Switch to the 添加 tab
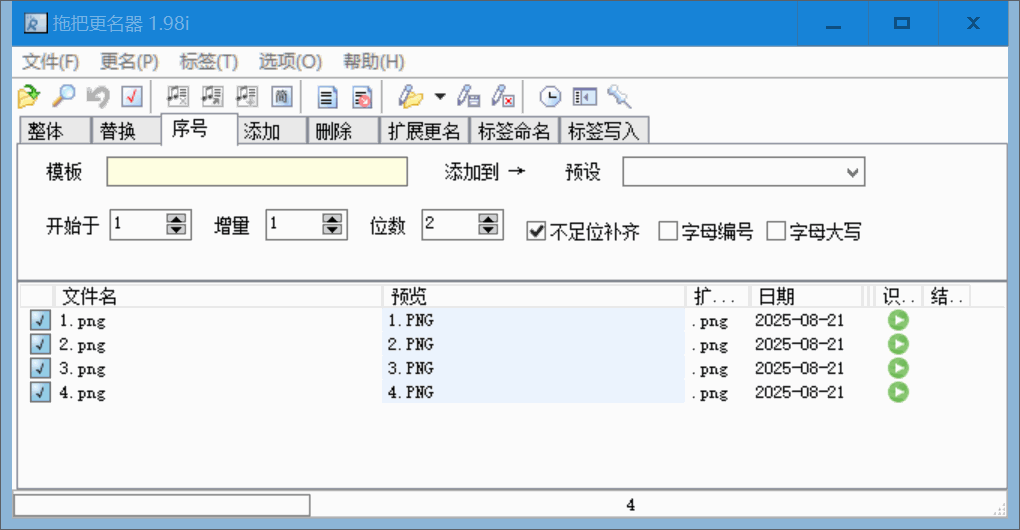 271,131
